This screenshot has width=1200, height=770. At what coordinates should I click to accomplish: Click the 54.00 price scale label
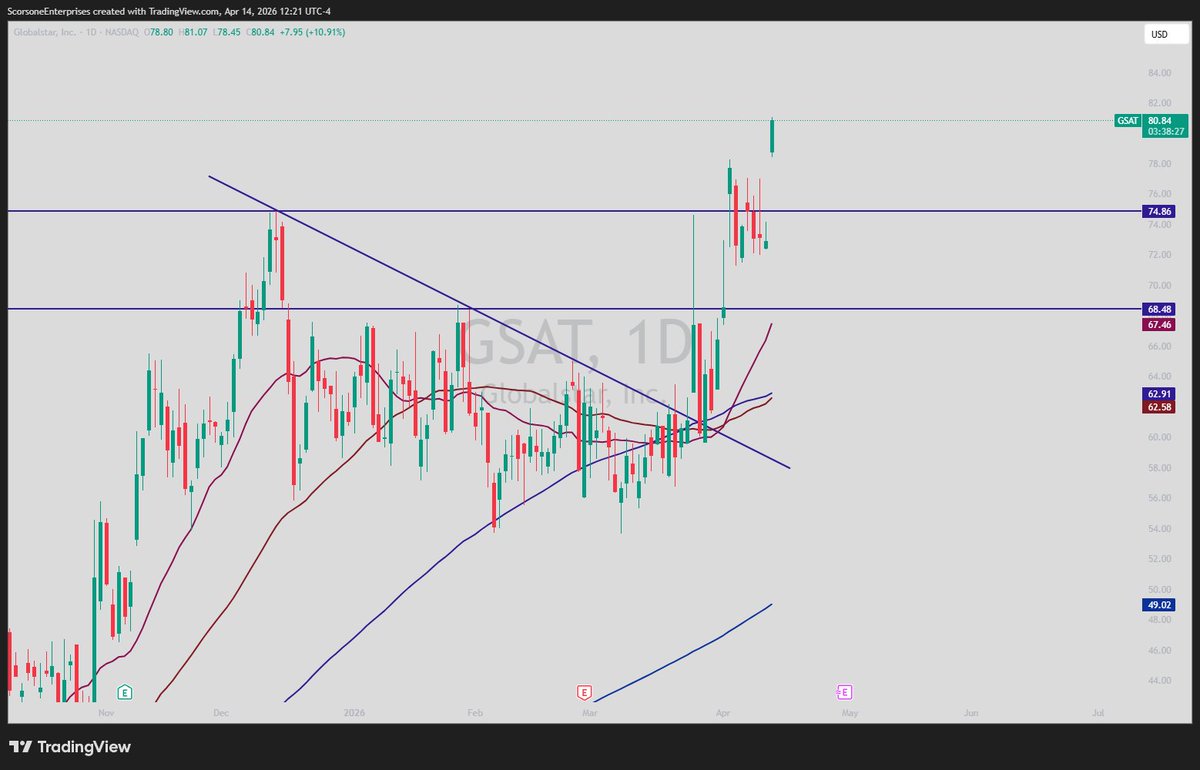[1160, 529]
